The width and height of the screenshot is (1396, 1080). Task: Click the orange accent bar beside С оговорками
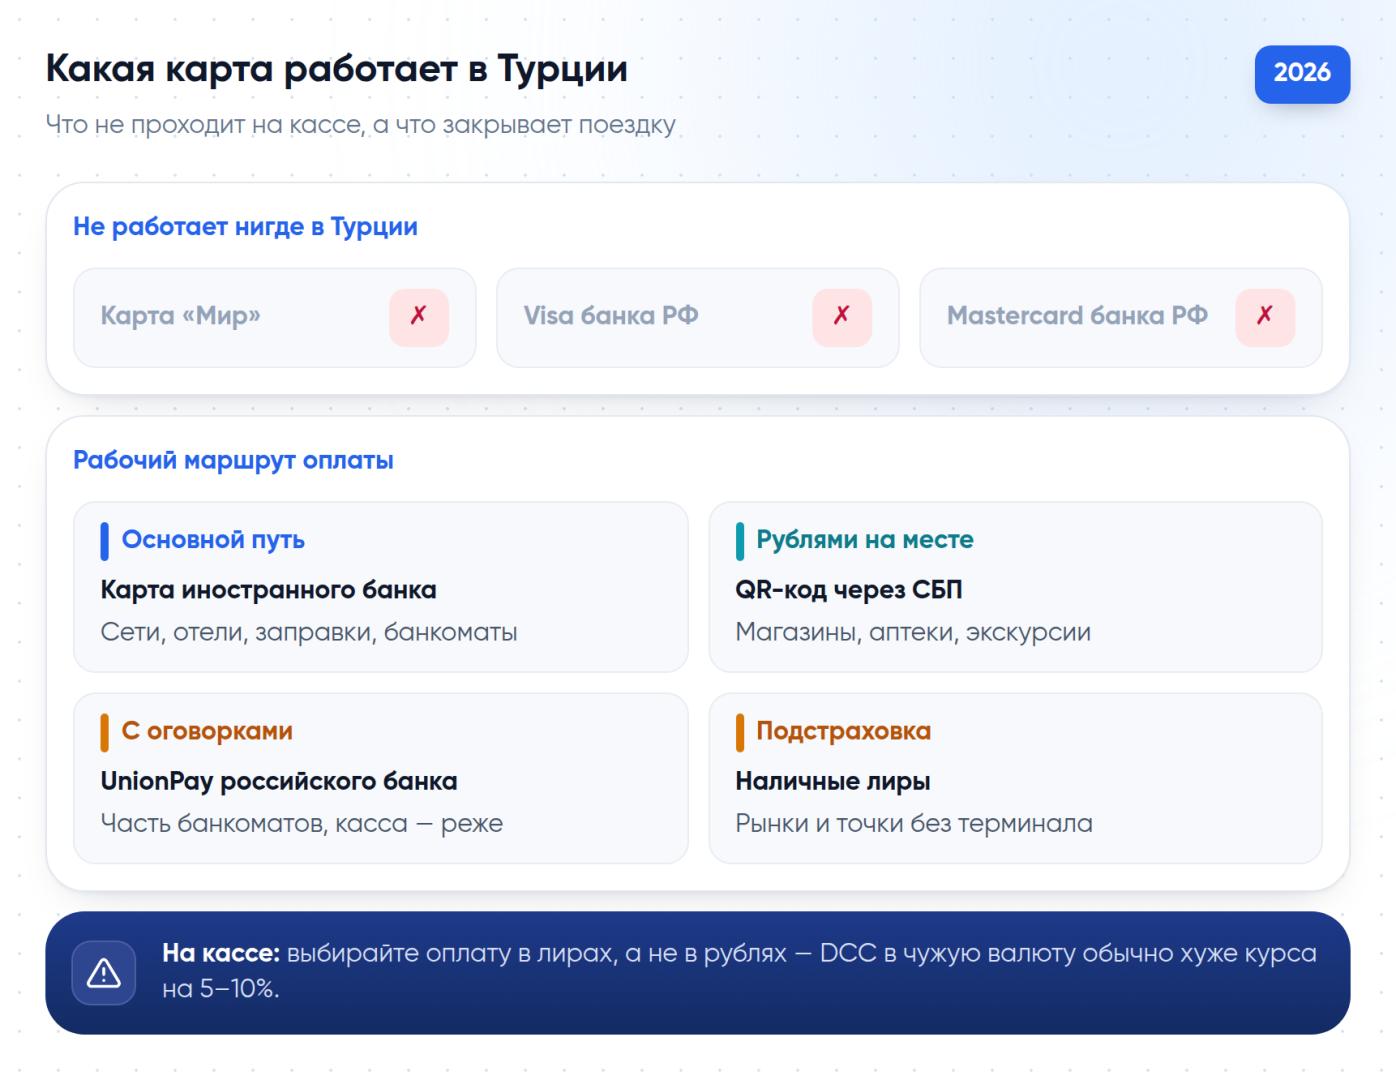coord(104,732)
